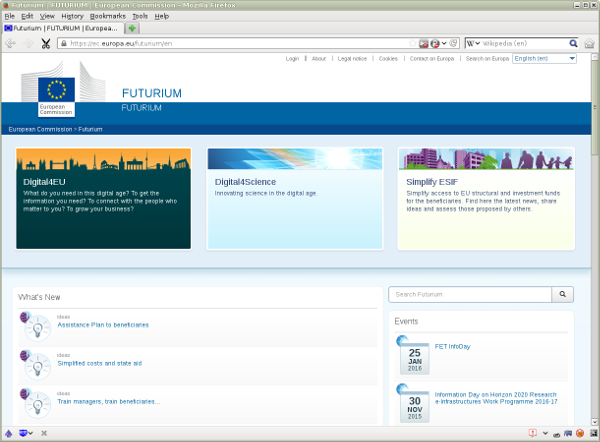Open the dropdown of blue add-on bar icon

(x=31, y=433)
